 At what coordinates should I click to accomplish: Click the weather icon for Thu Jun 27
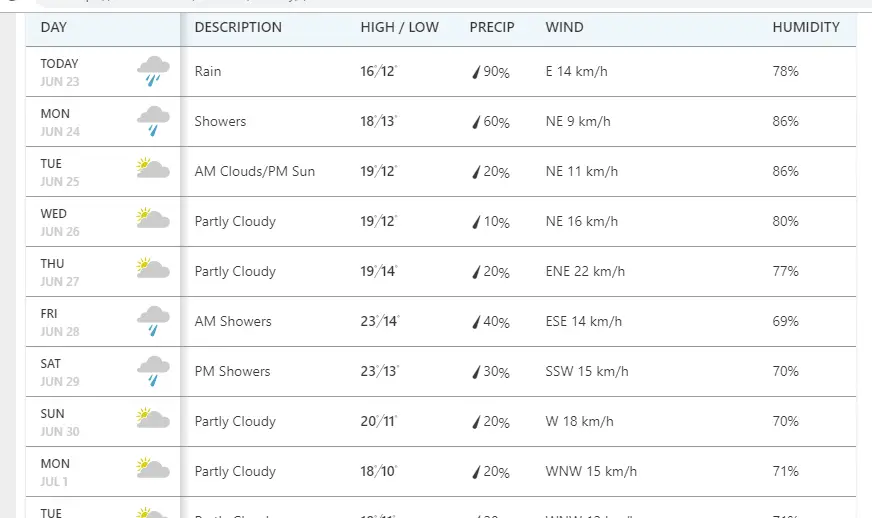tap(153, 268)
